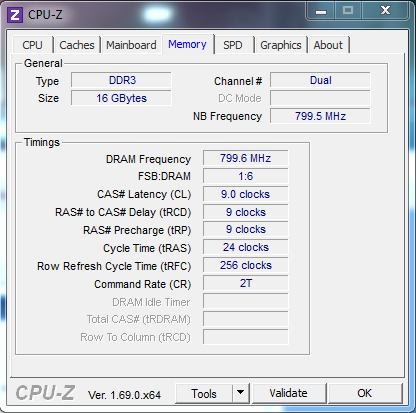This screenshot has height=413, width=416.
Task: Click the 'NB Frequency' label
Action: [228, 116]
